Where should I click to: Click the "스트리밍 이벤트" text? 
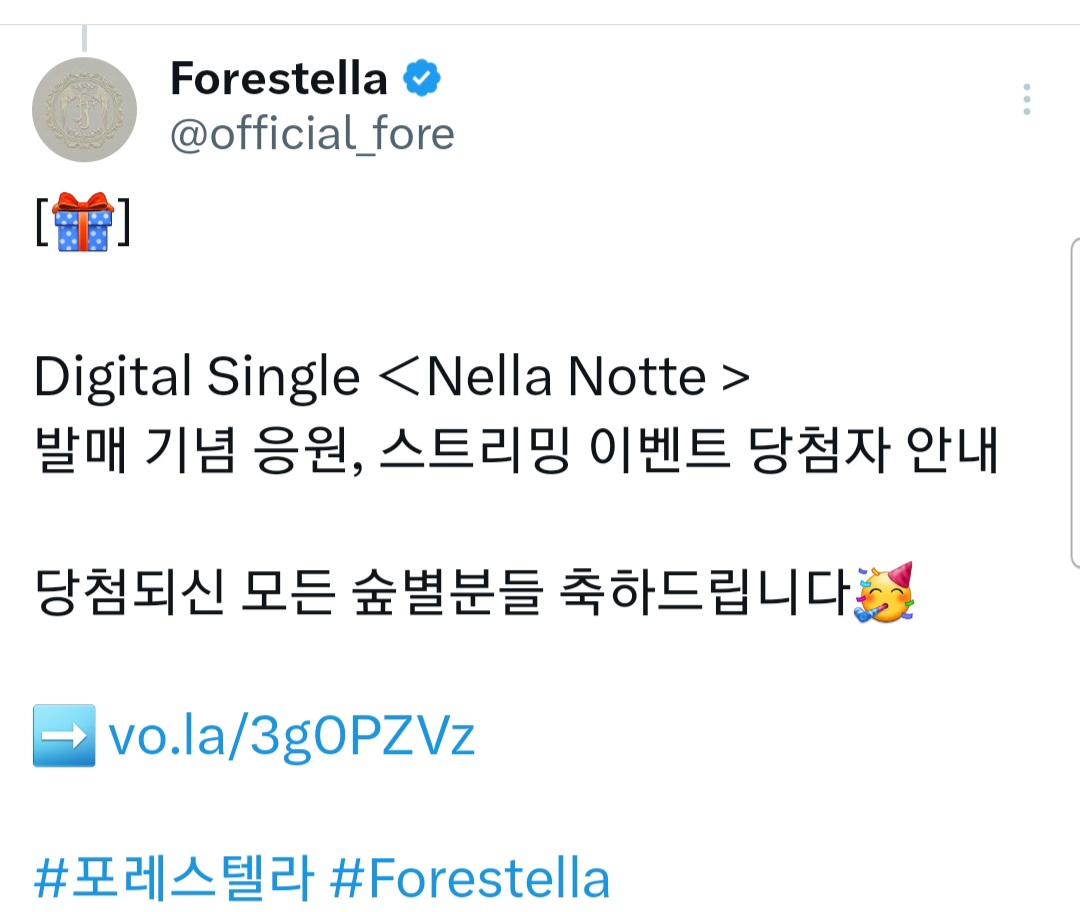(549, 452)
